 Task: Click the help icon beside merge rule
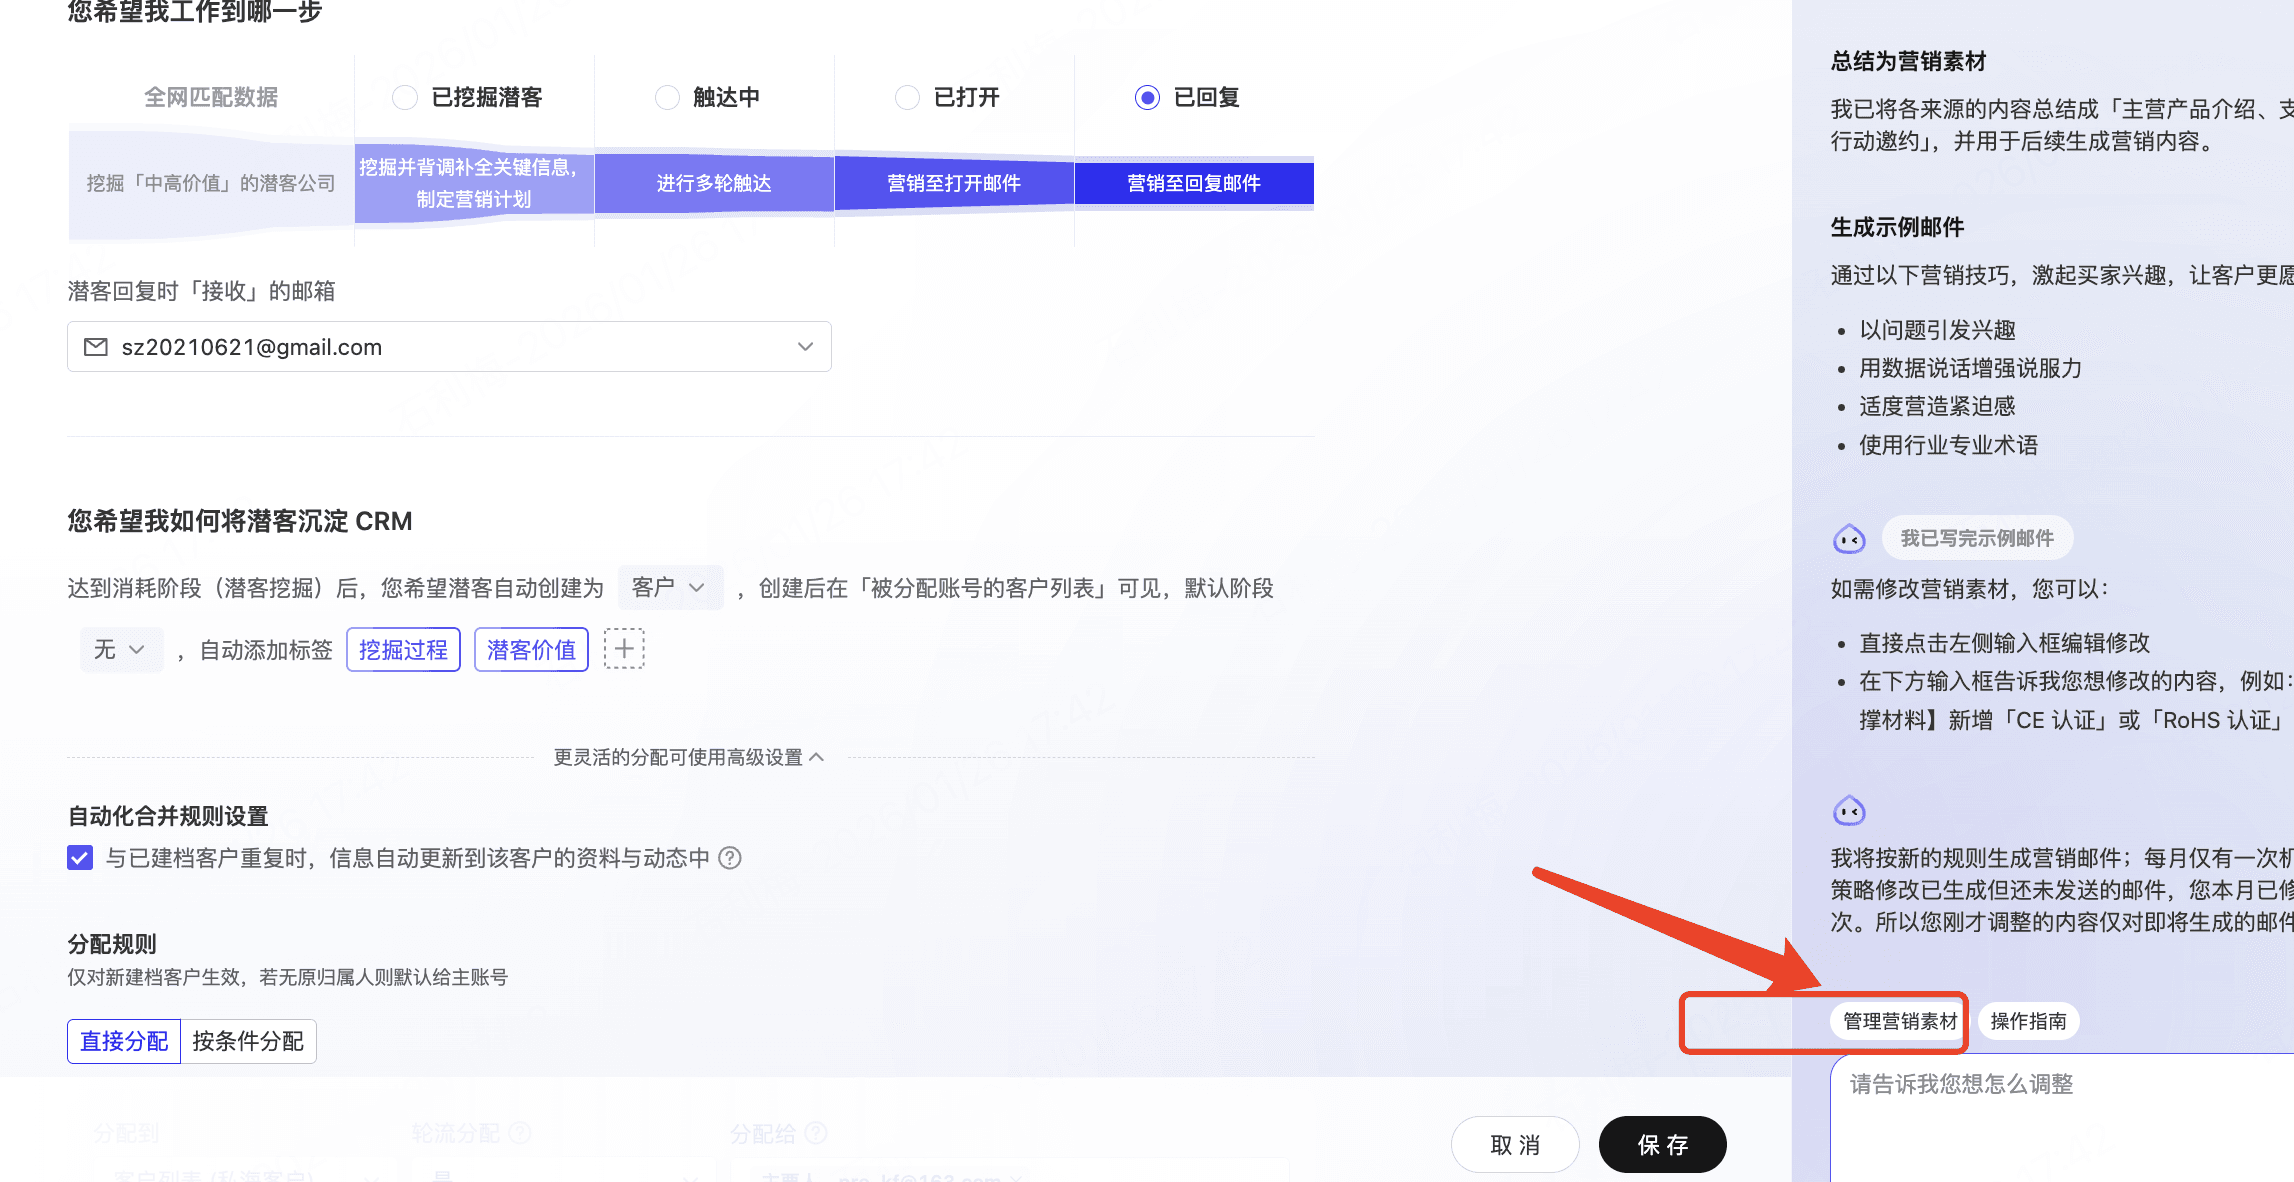(x=731, y=858)
